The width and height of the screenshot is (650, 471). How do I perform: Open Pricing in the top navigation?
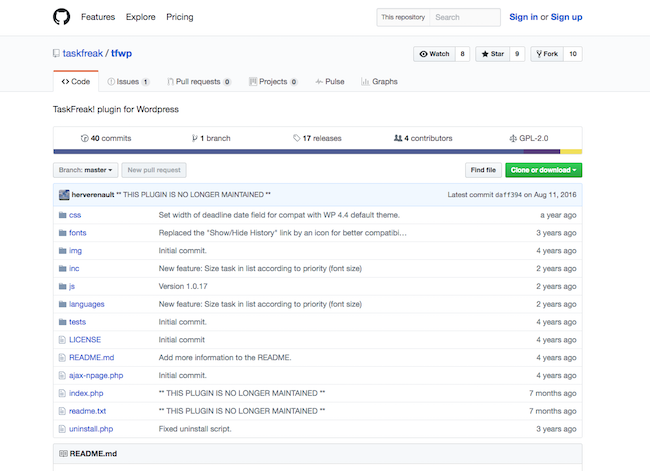pos(179,17)
